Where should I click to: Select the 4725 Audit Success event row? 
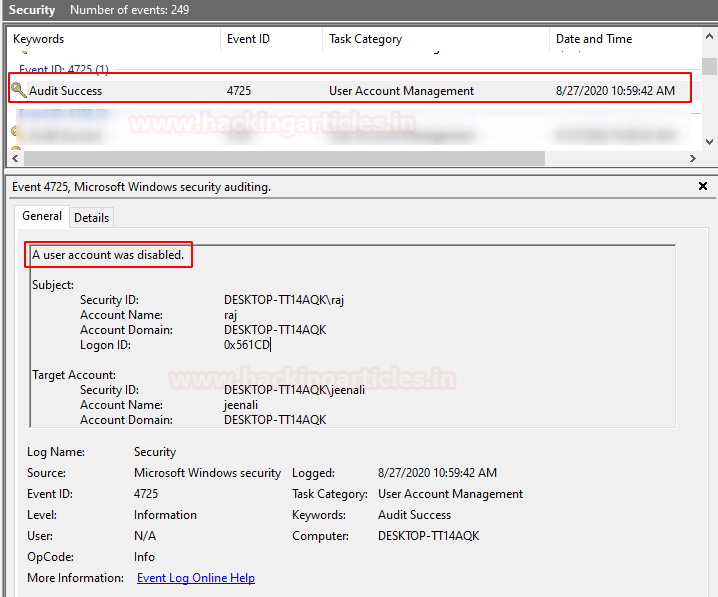click(x=350, y=88)
